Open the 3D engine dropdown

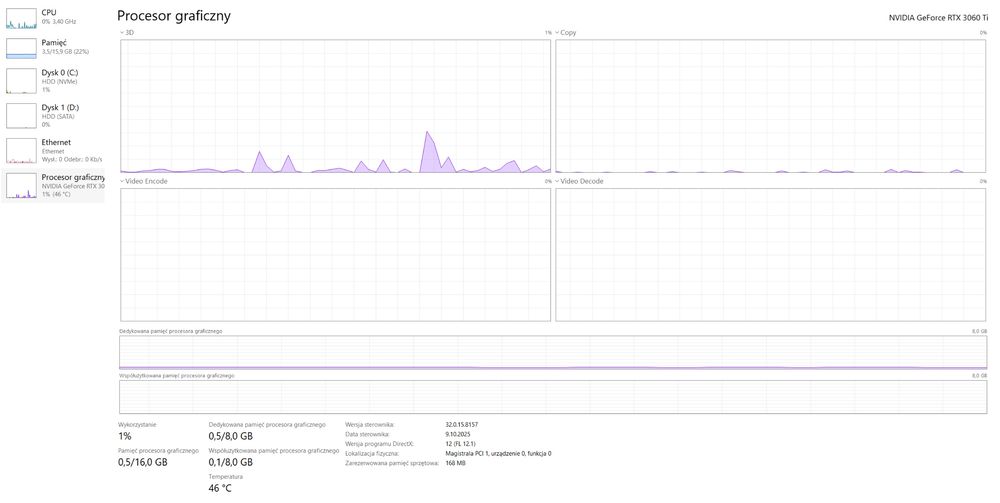(127, 33)
